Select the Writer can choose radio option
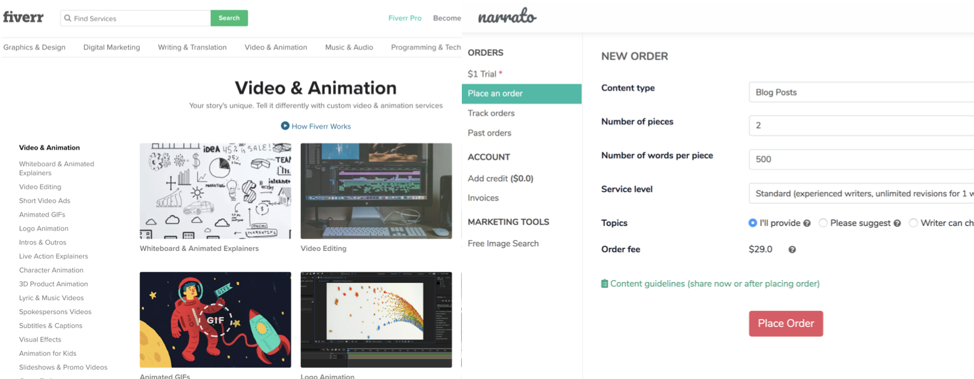The height and width of the screenshot is (379, 974). 913,222
